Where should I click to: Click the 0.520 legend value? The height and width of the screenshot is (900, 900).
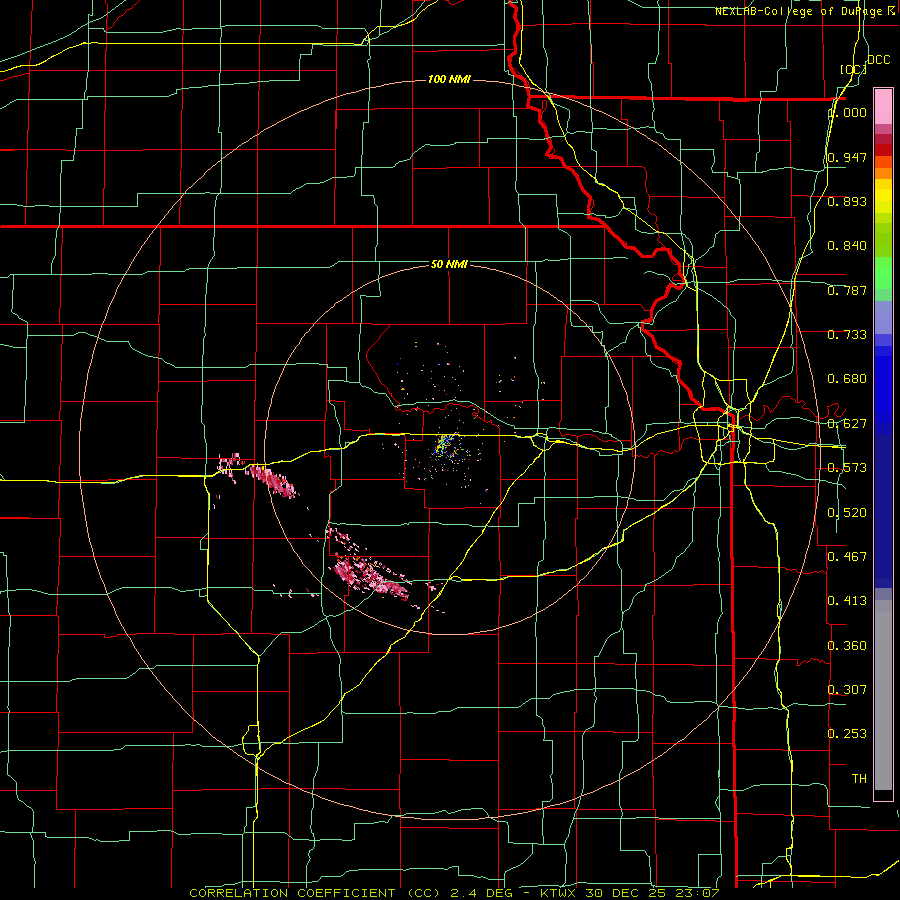point(847,513)
